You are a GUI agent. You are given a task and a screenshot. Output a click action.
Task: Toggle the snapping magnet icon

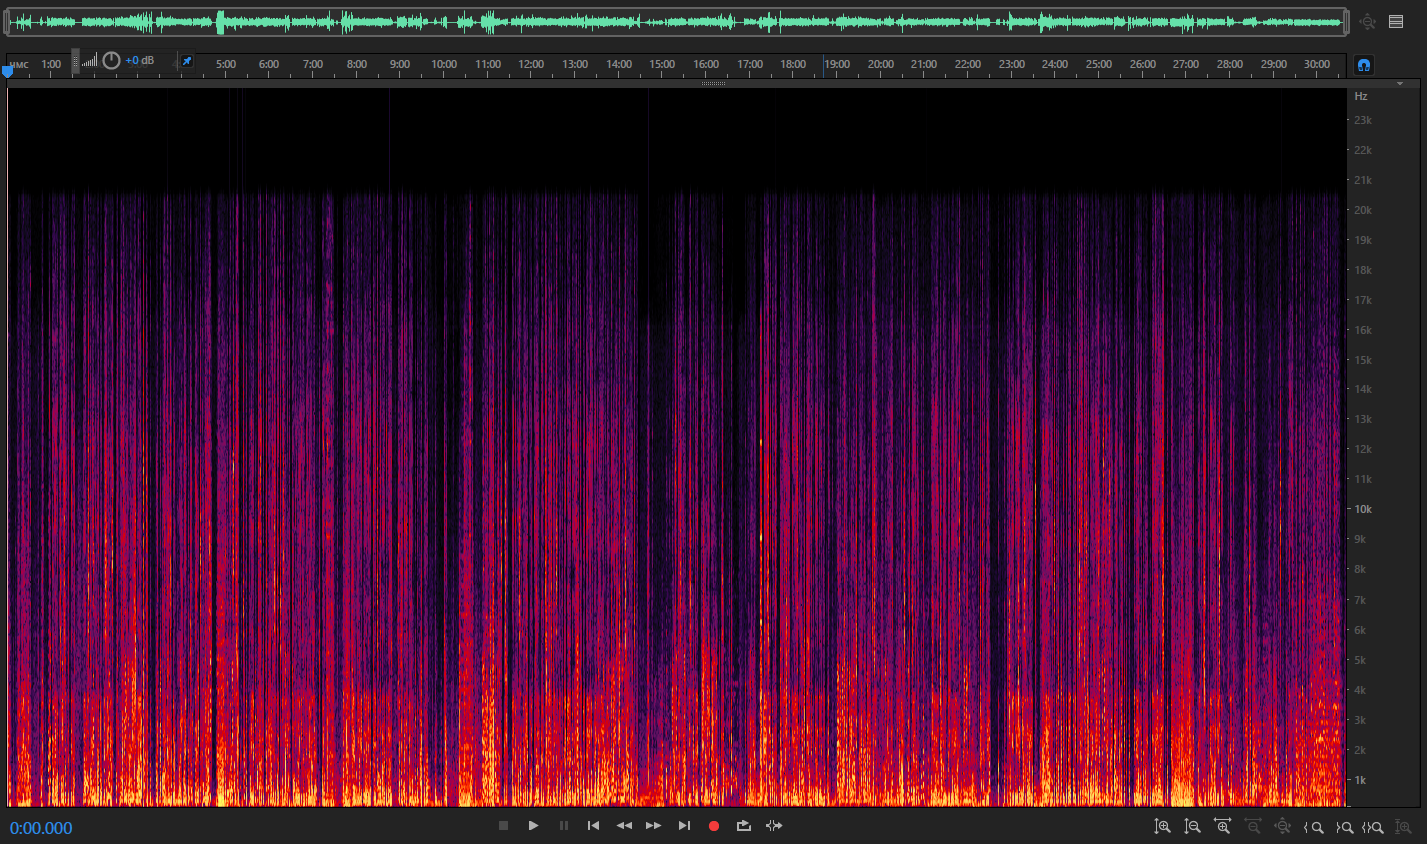pyautogui.click(x=1363, y=65)
